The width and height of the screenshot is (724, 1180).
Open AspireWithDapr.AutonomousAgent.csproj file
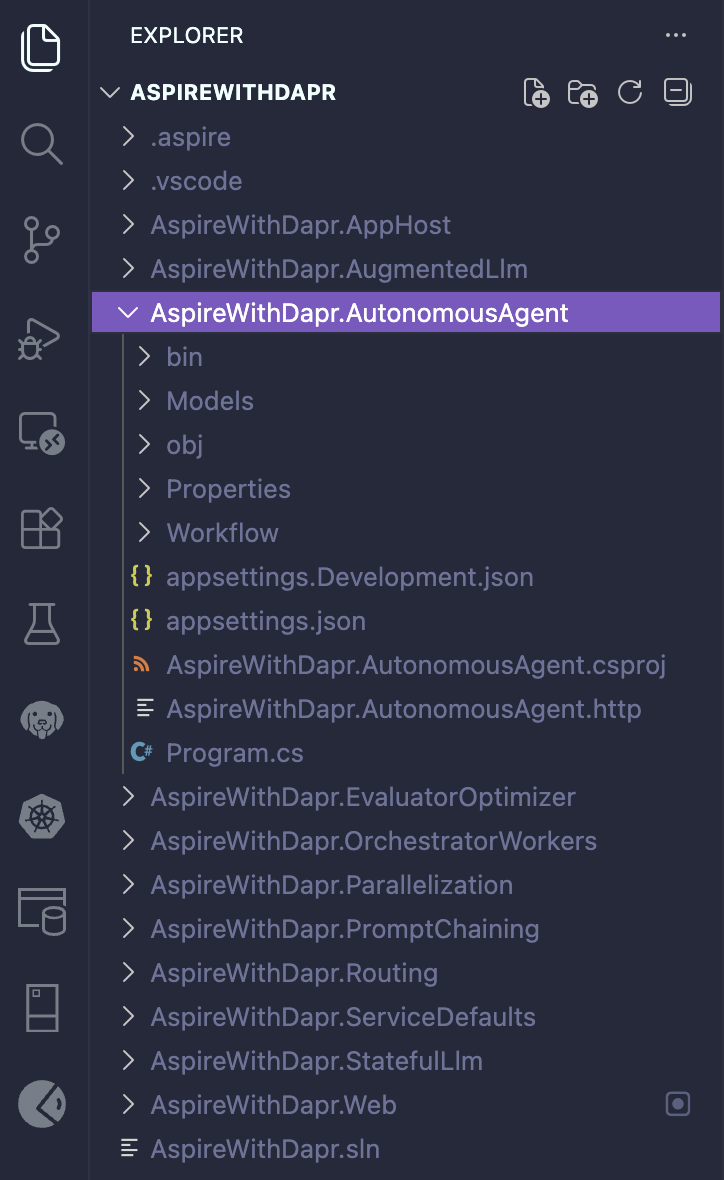[x=416, y=665]
